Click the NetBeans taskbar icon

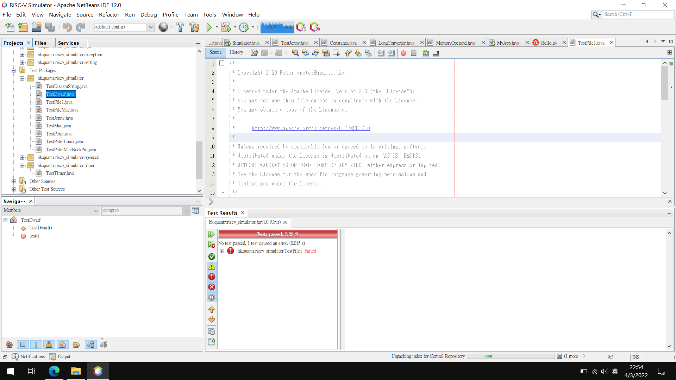click(98, 371)
